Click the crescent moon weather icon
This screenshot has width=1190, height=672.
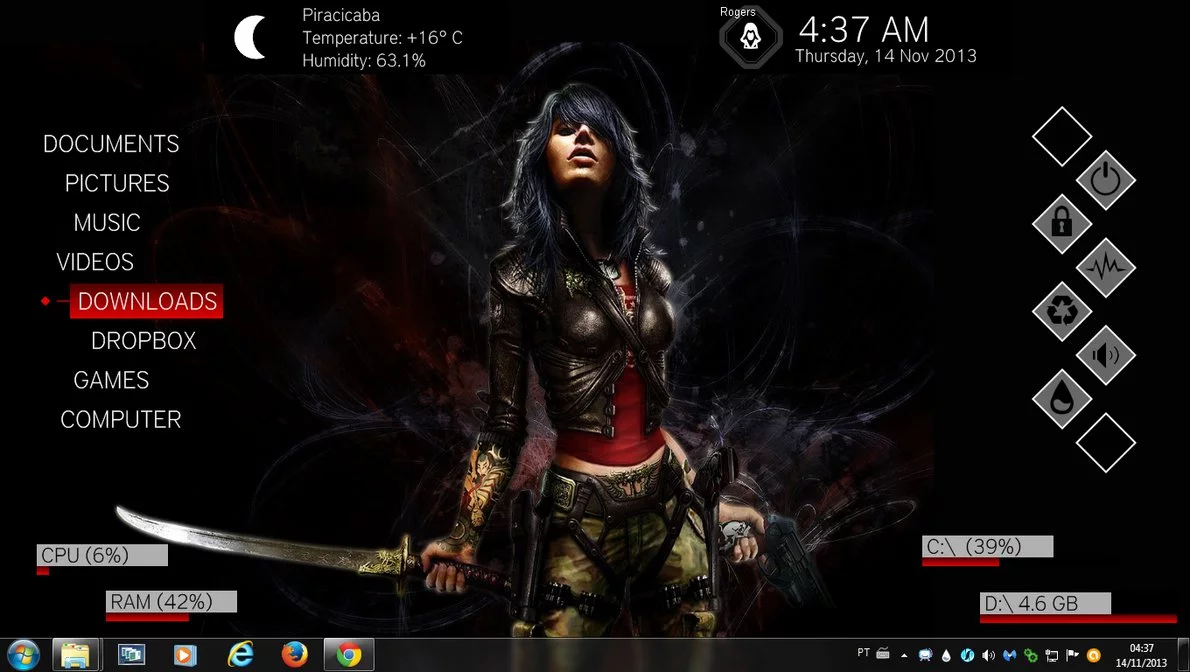pos(248,36)
